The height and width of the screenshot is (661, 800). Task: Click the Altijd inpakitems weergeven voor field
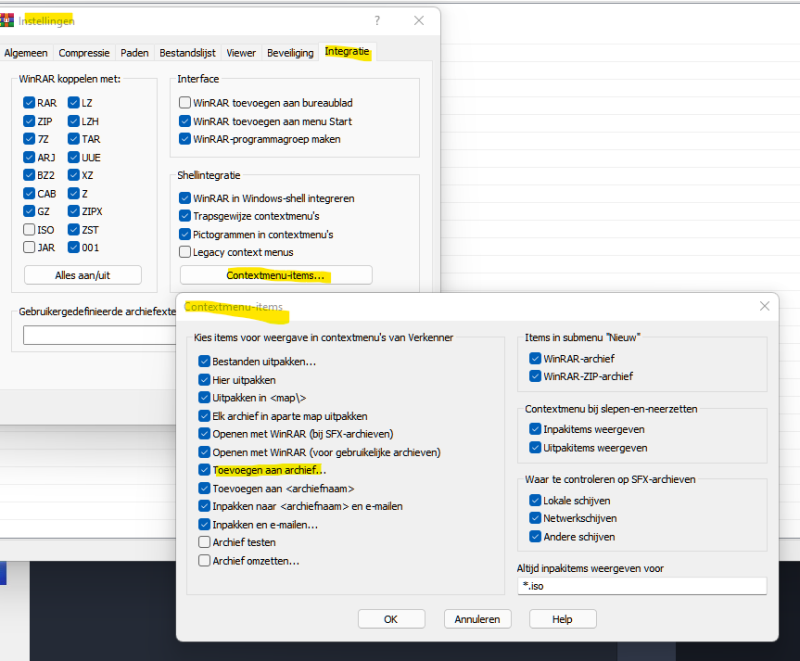coord(642,586)
